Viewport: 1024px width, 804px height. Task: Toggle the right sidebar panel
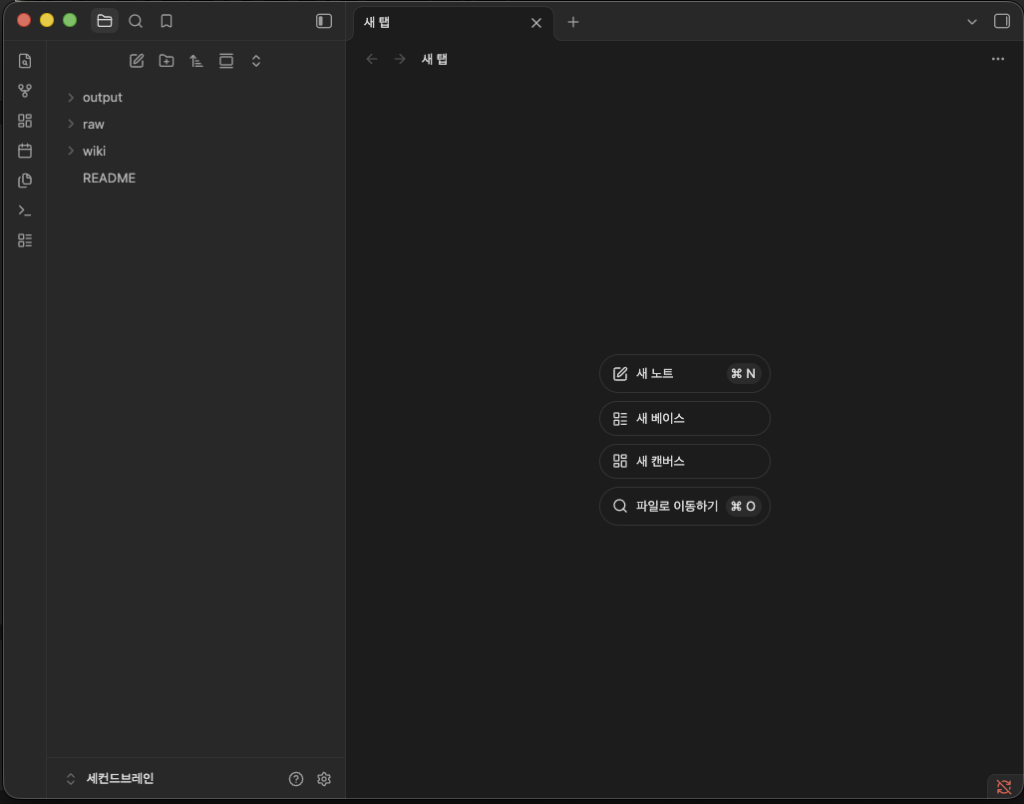[x=1002, y=21]
